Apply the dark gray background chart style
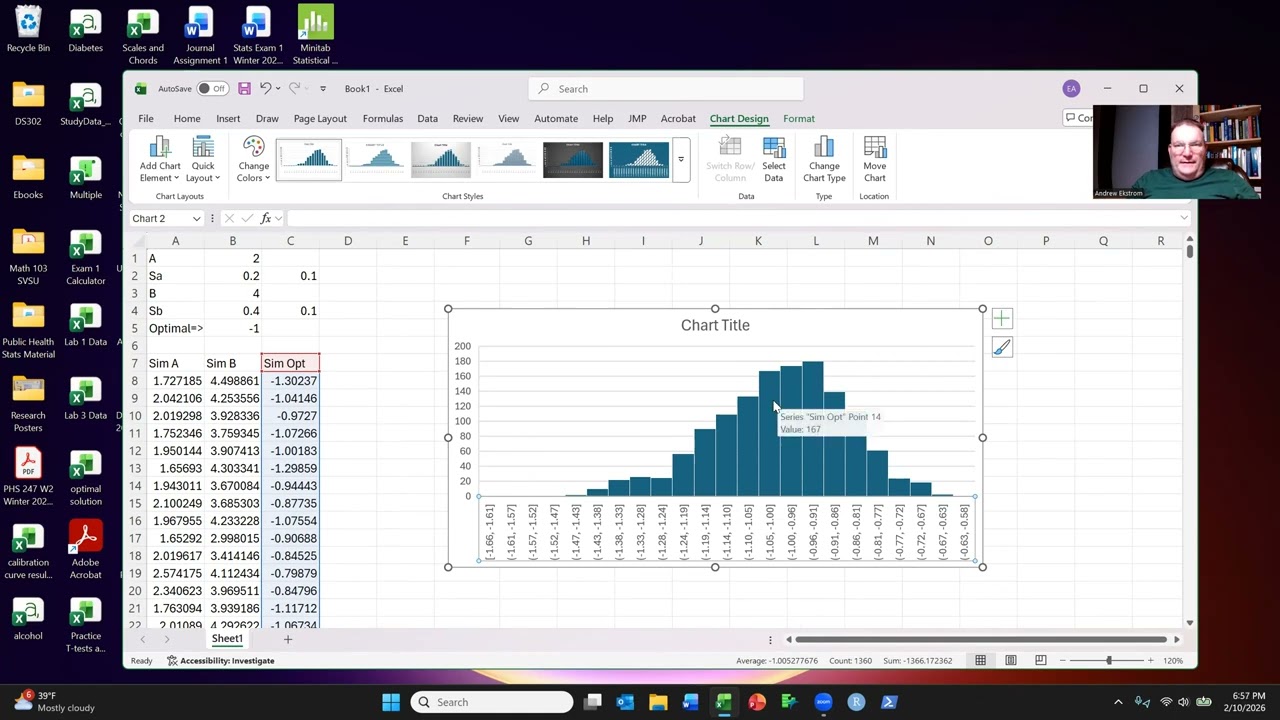The width and height of the screenshot is (1280, 720). click(x=573, y=160)
